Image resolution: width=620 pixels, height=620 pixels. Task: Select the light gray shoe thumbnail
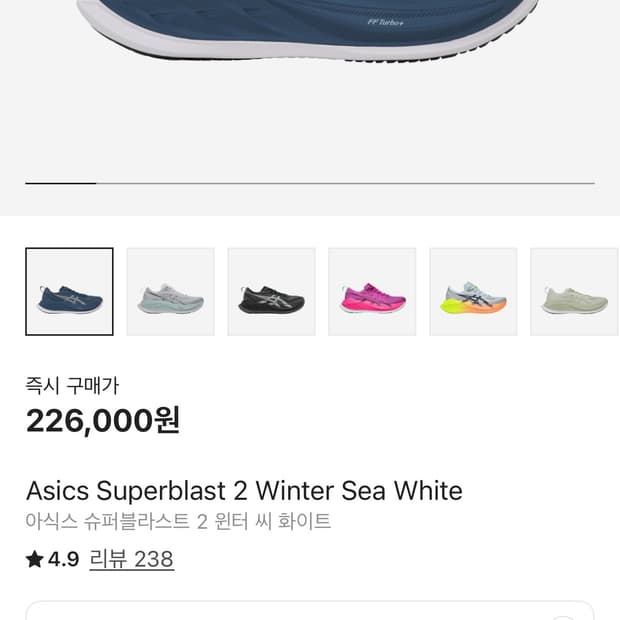170,292
